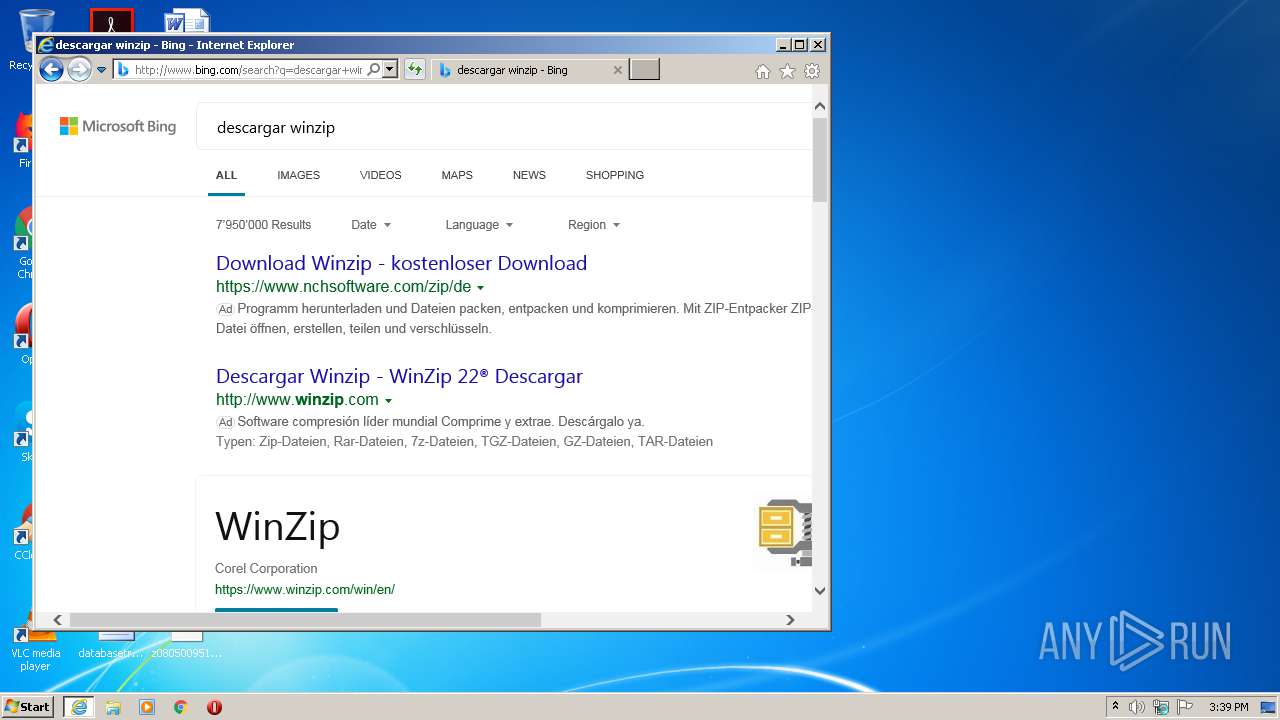Click the address bar URL field
The height and width of the screenshot is (720, 1280).
tap(248, 70)
